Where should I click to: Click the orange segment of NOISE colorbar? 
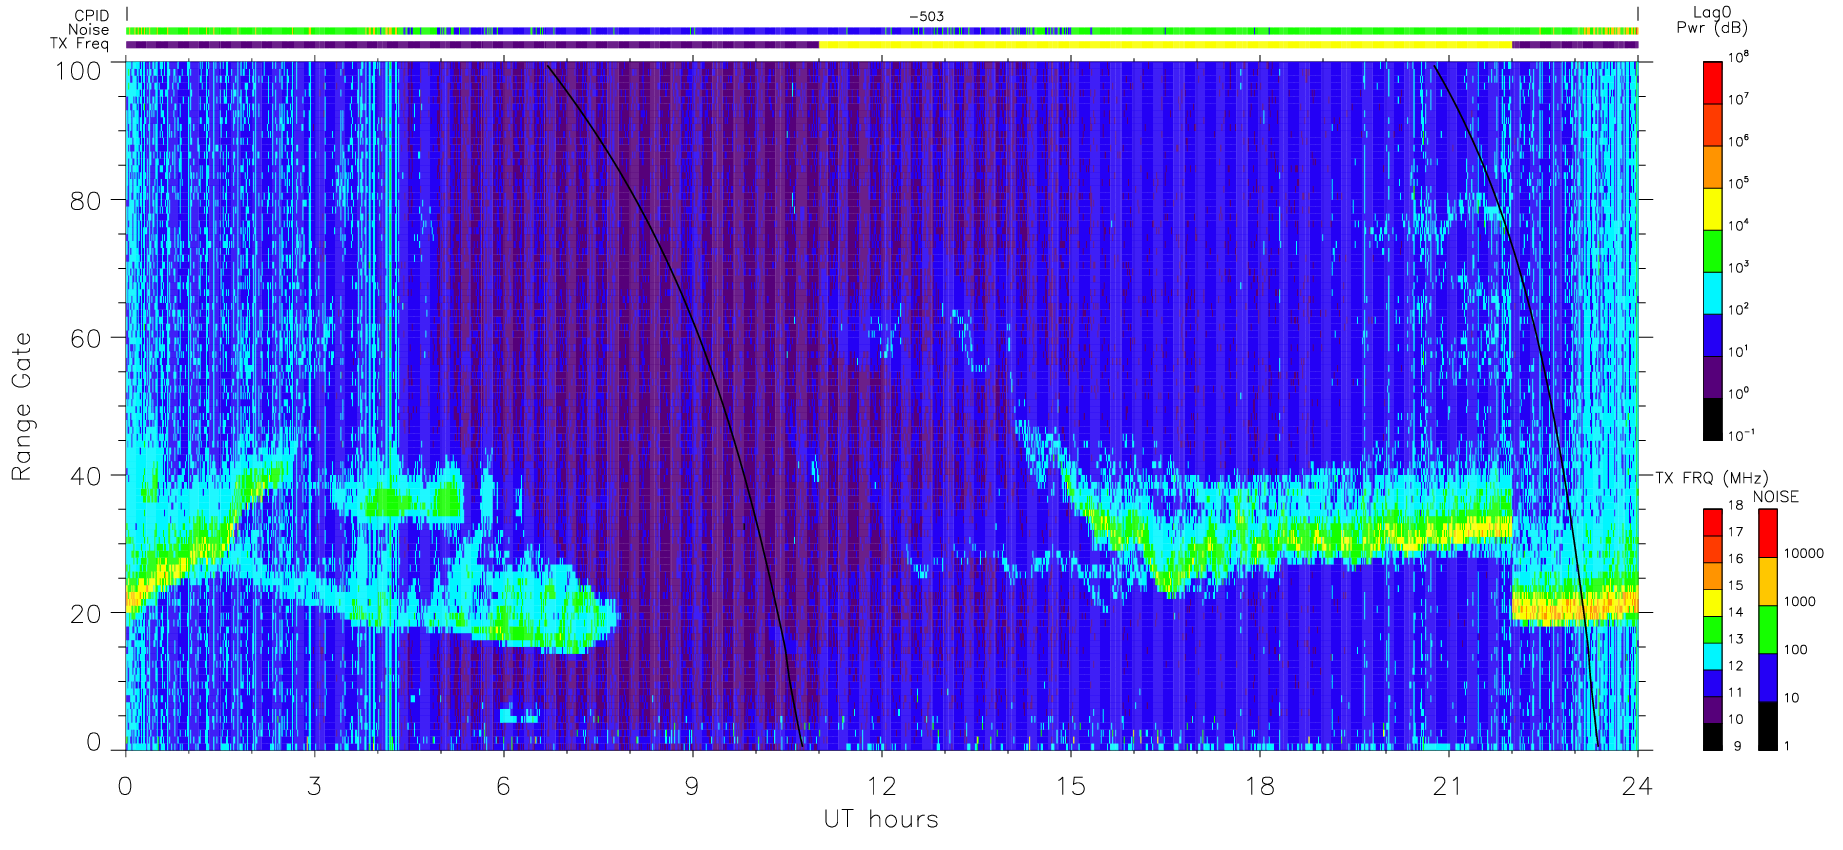click(1768, 581)
